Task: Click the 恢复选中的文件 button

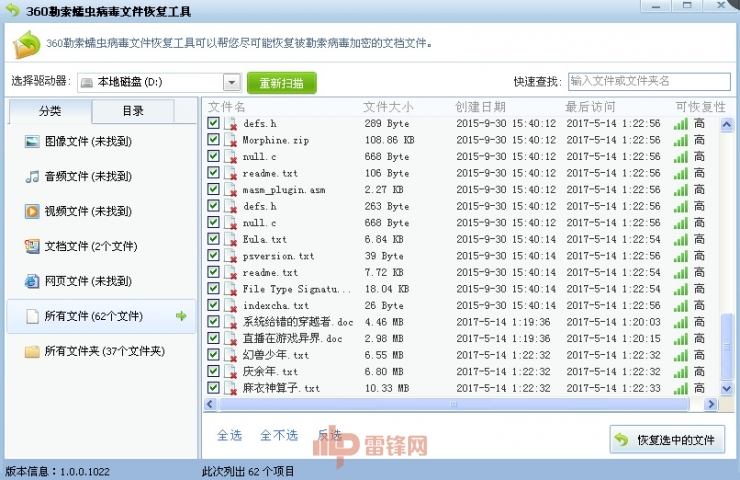Action: [667, 440]
